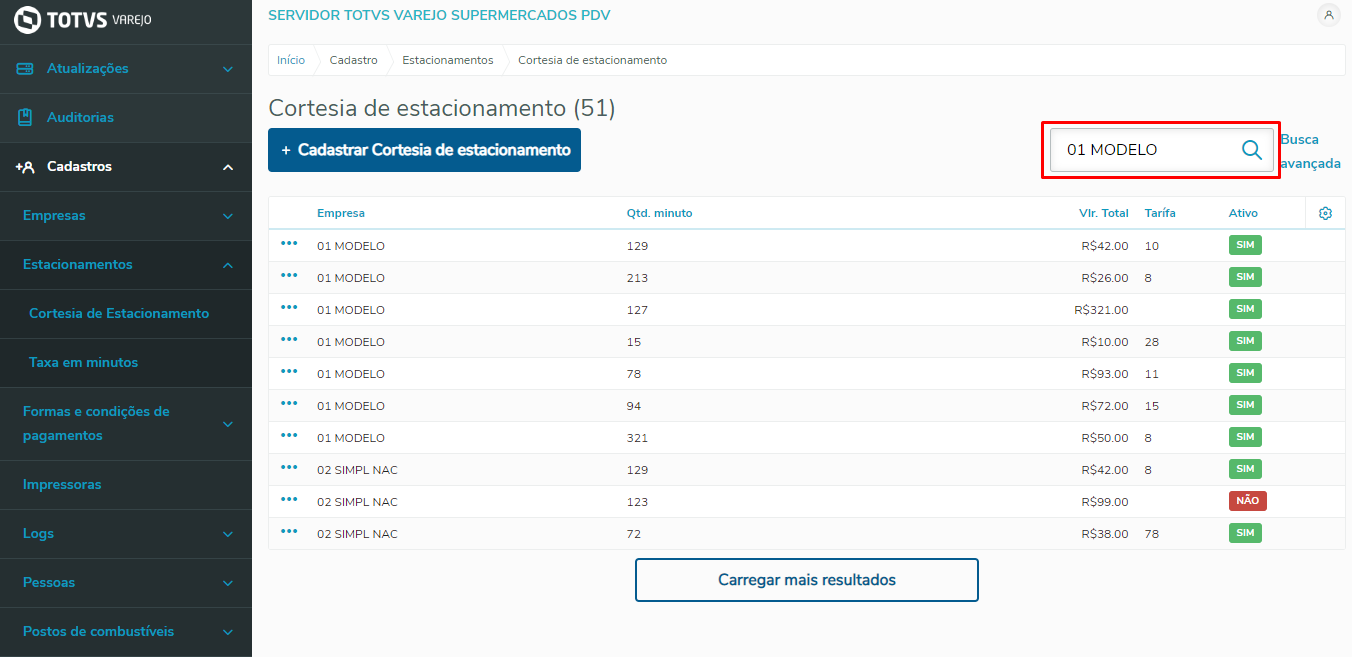Open actions dots for row with 213 minutes
This screenshot has height=657, width=1352.
[289, 275]
